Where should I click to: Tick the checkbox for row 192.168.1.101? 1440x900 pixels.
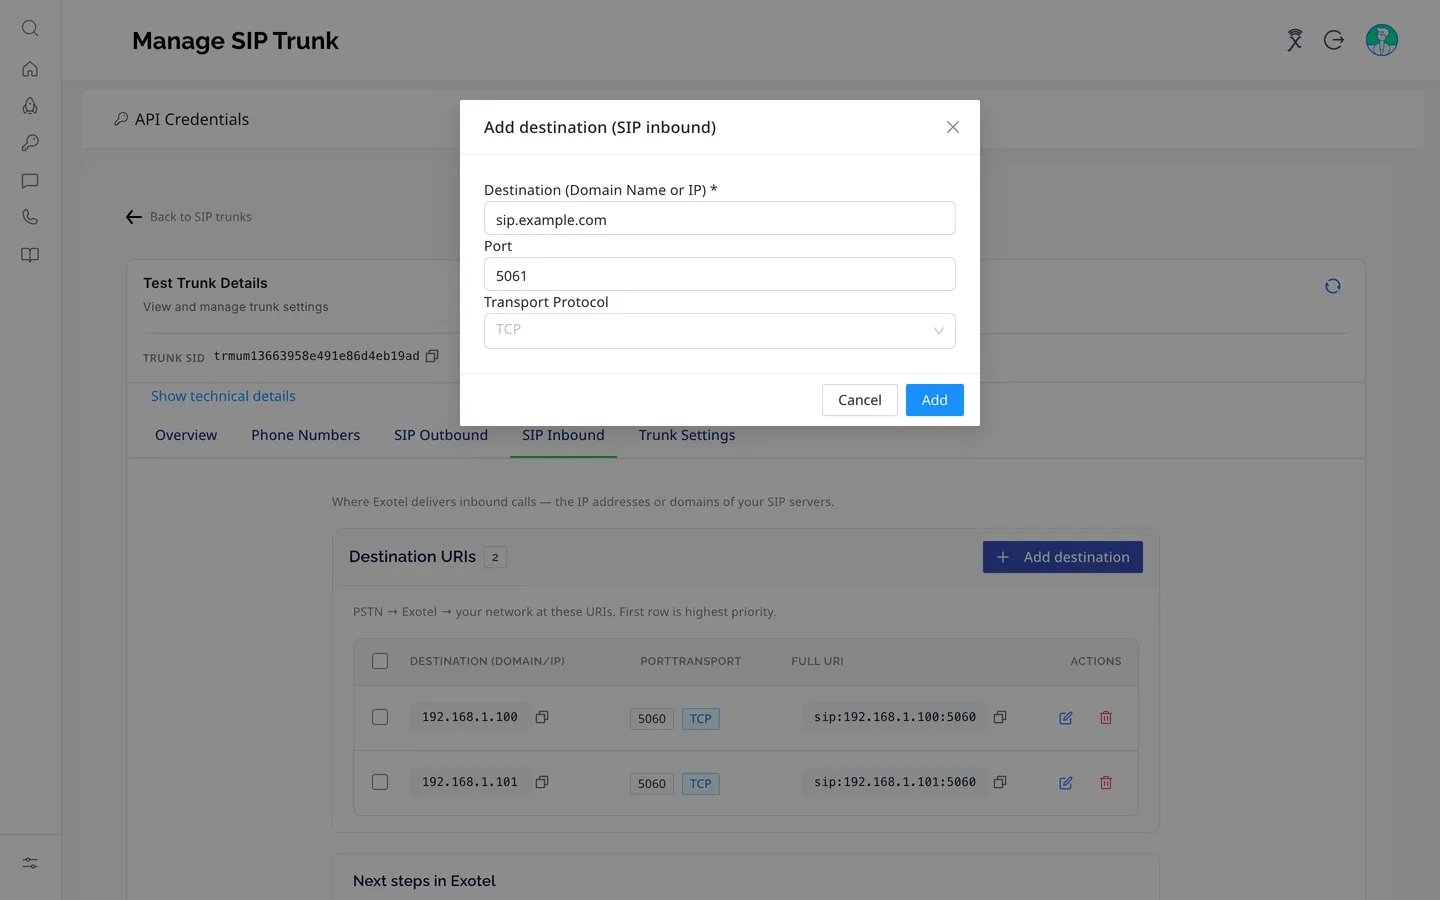tap(380, 782)
